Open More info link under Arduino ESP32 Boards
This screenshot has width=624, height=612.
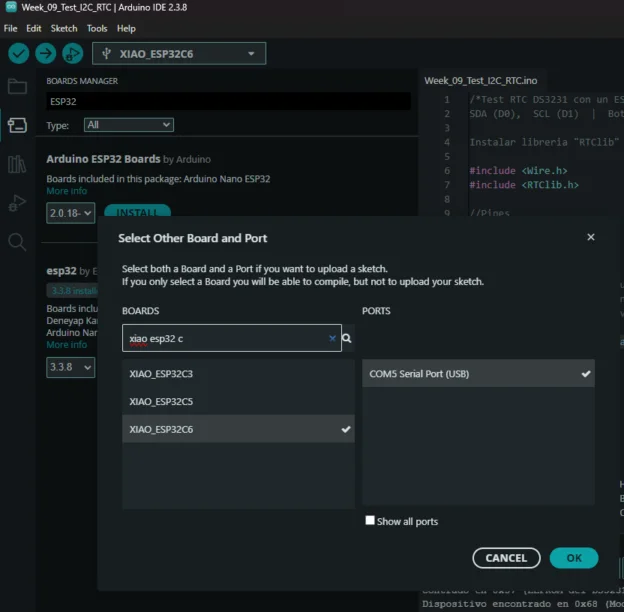66,191
